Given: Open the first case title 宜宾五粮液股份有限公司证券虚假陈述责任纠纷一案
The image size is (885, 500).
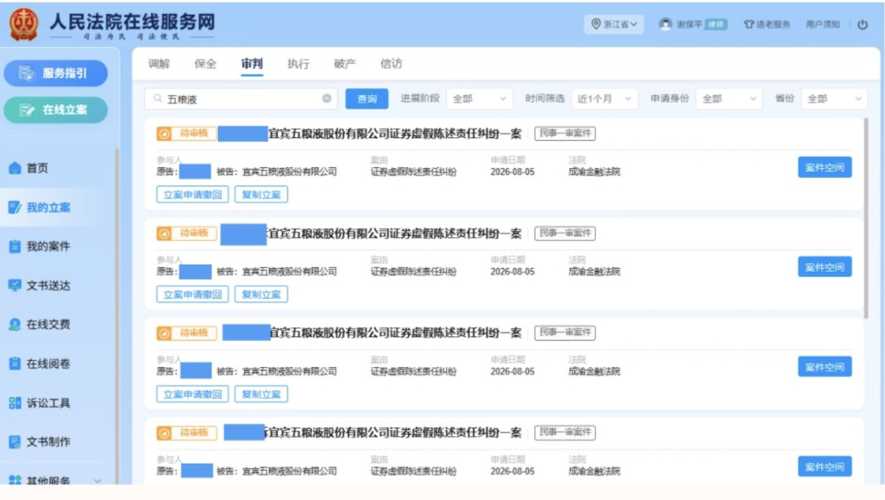Looking at the screenshot, I should [x=395, y=134].
